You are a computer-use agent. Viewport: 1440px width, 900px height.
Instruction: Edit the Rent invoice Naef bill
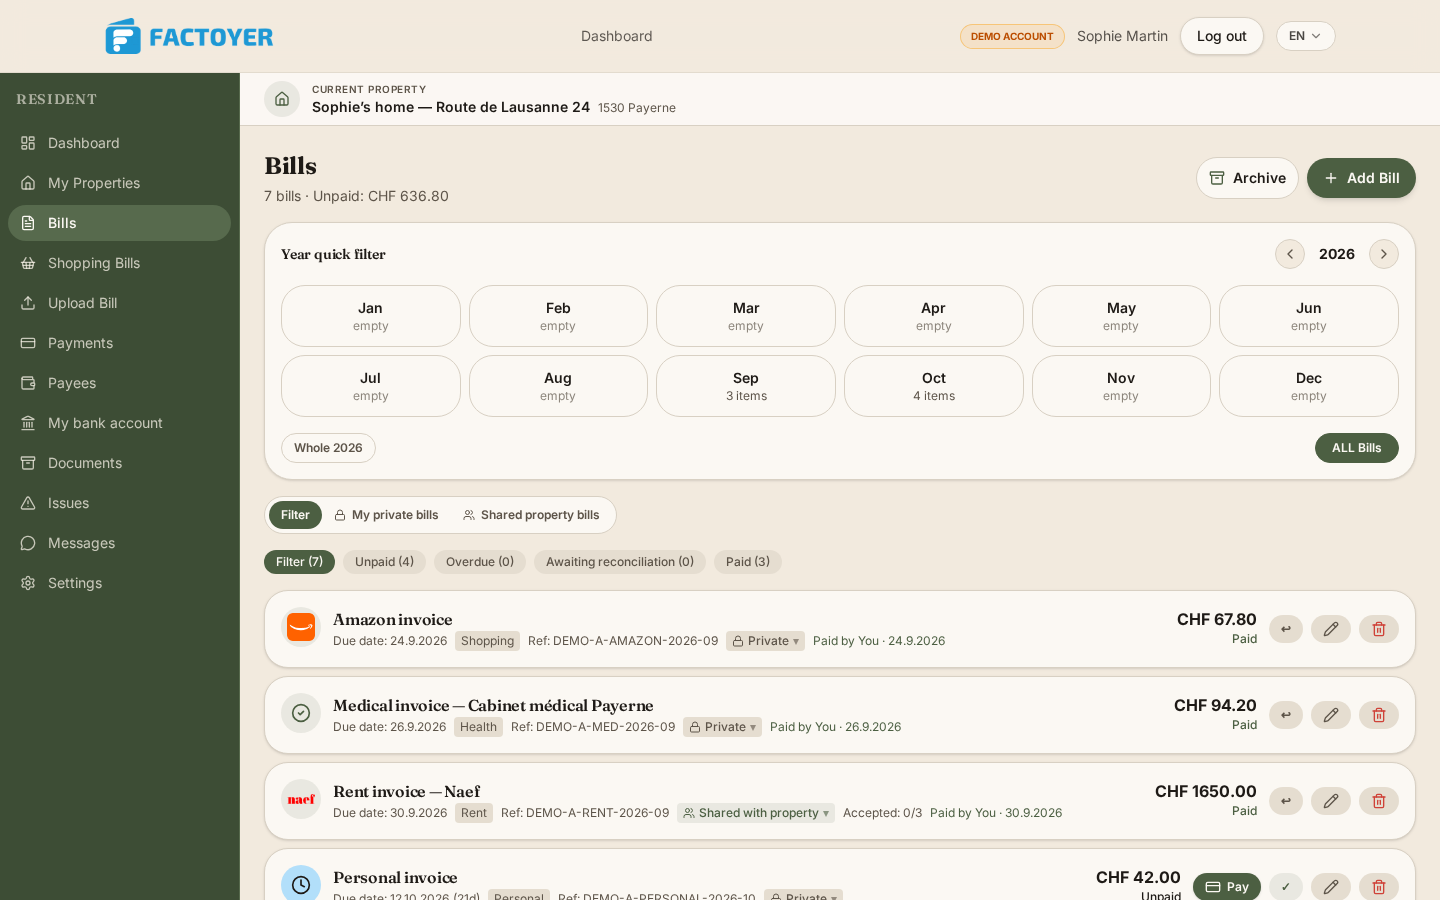[x=1331, y=801]
